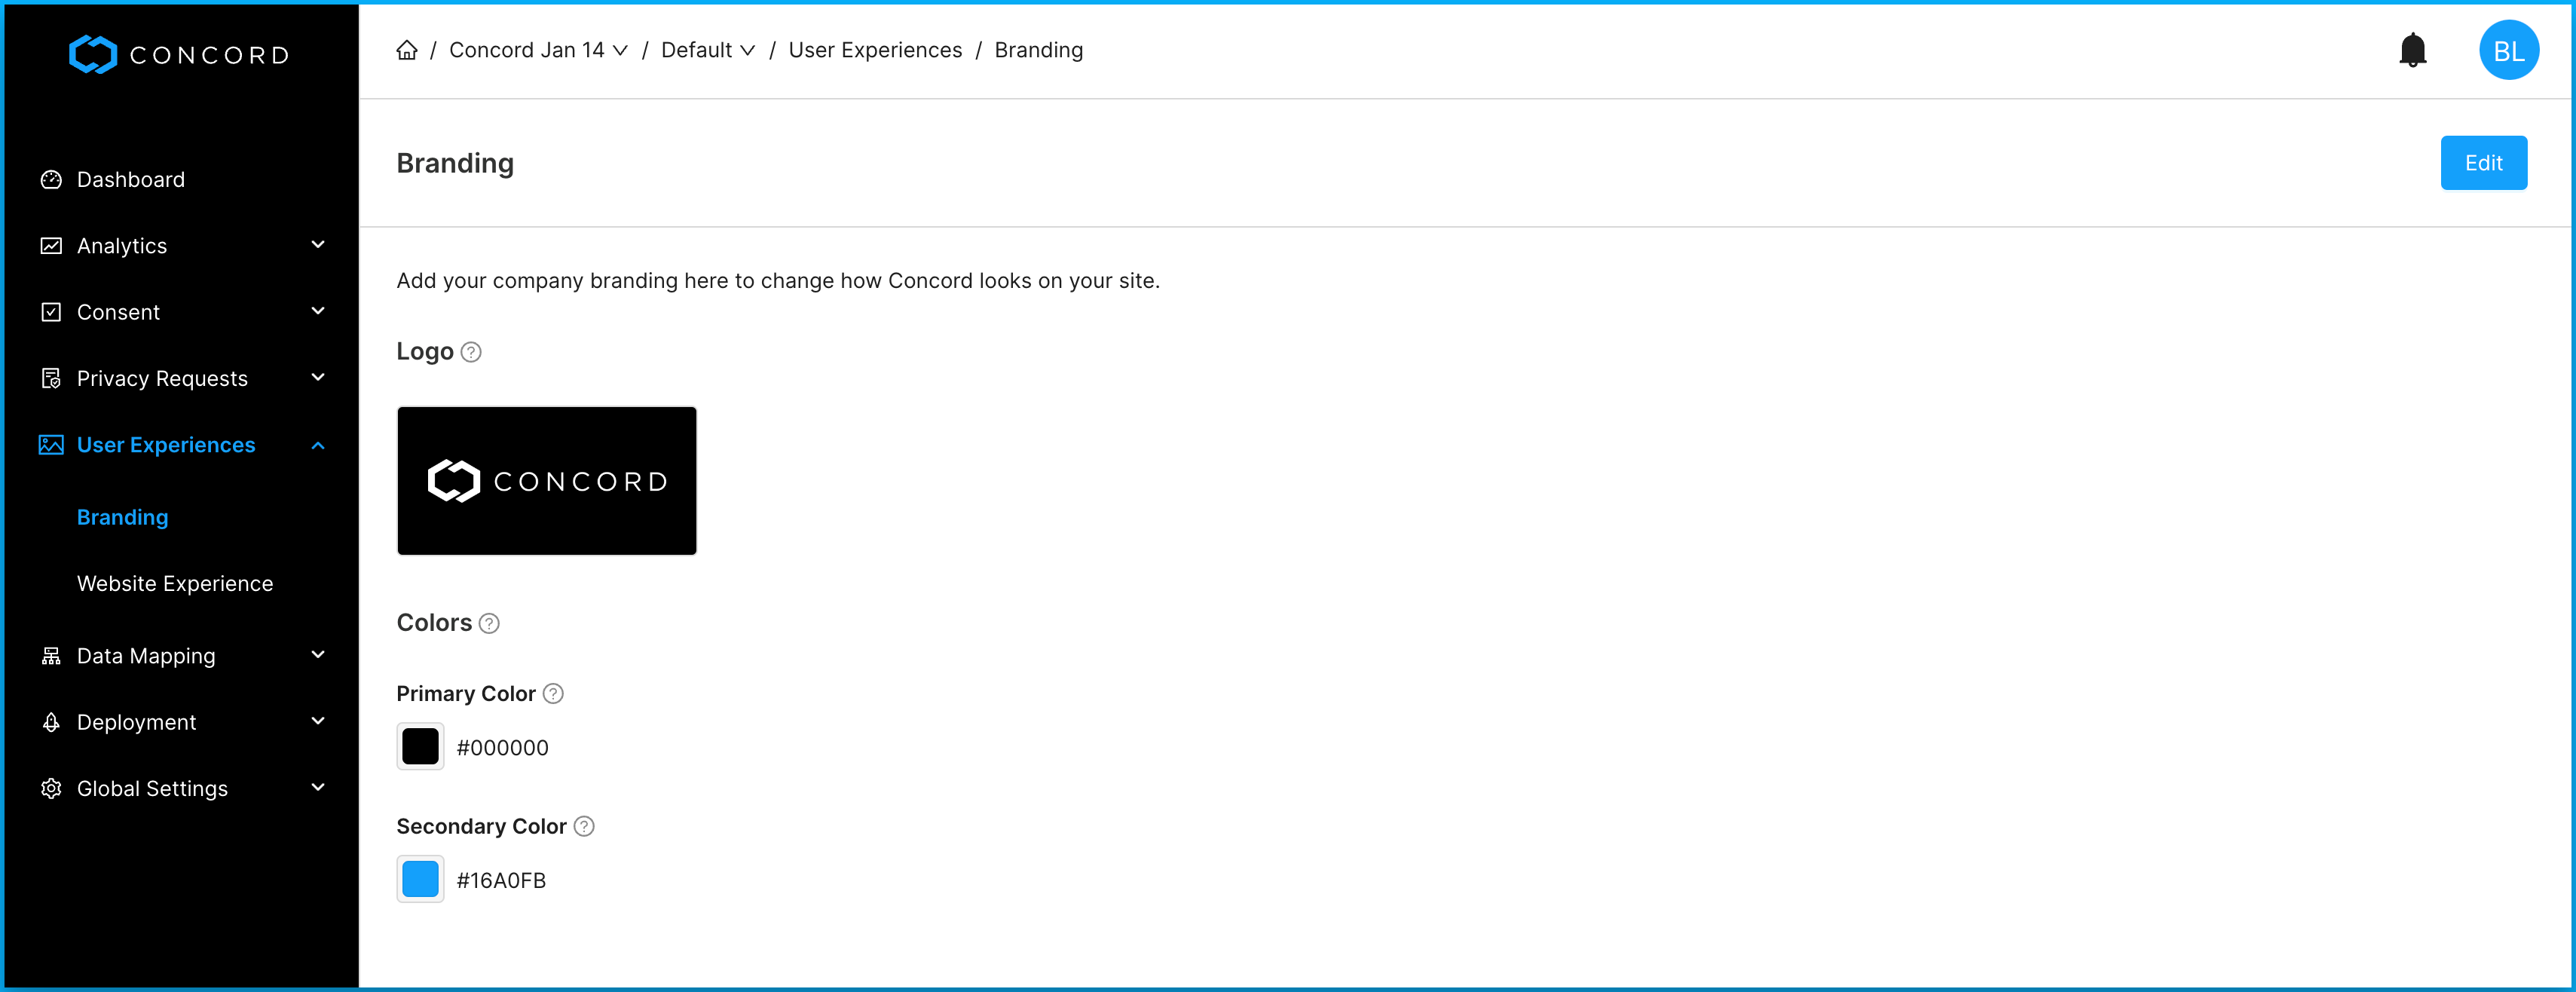Expand the Privacy Requests chevron

(318, 377)
